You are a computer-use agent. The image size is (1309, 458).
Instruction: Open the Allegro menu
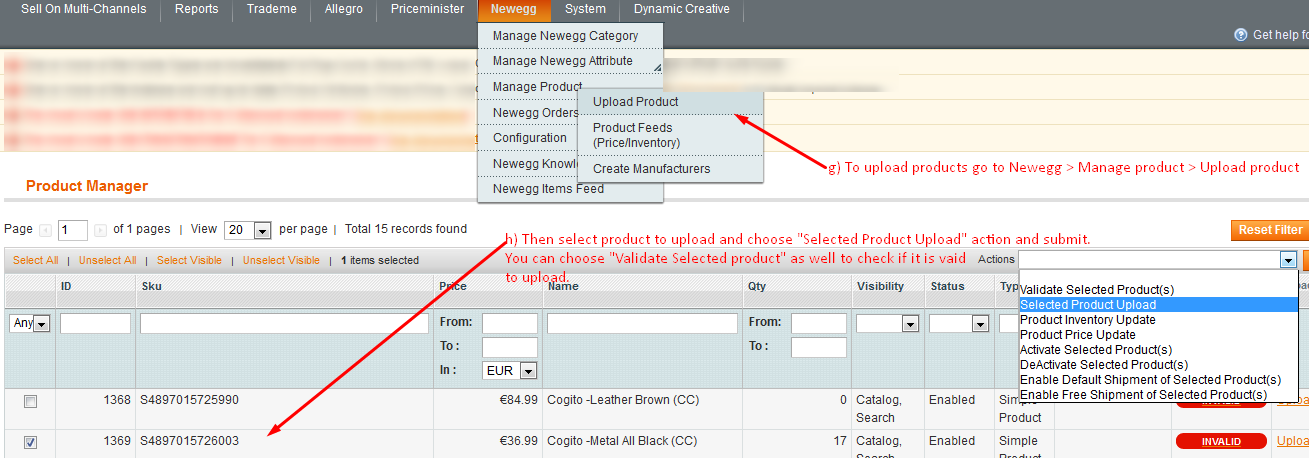344,9
